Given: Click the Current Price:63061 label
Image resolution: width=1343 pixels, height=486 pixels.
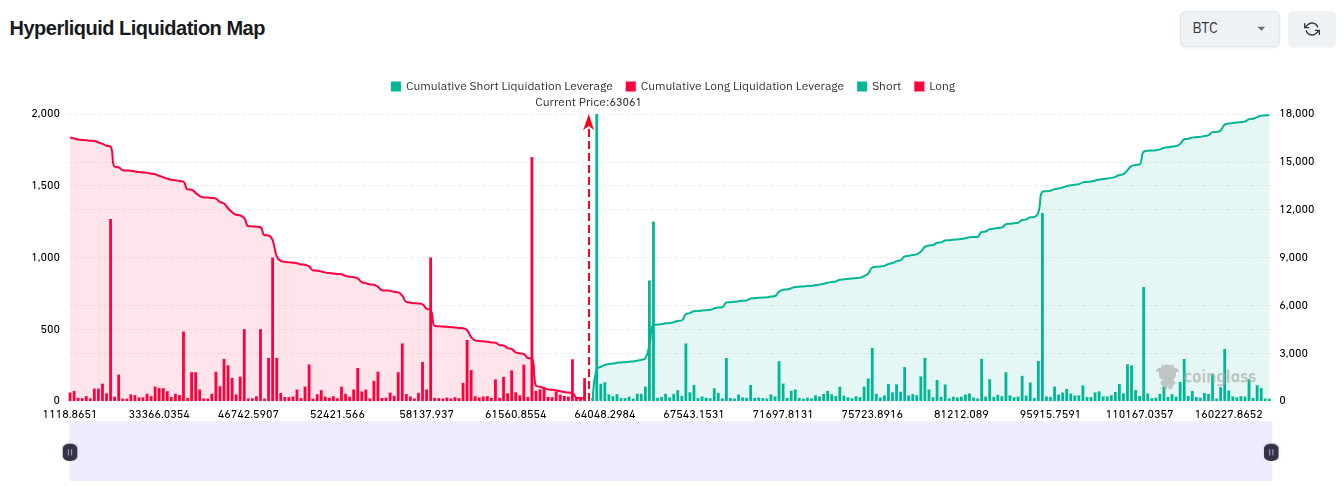Looking at the screenshot, I should point(588,102).
